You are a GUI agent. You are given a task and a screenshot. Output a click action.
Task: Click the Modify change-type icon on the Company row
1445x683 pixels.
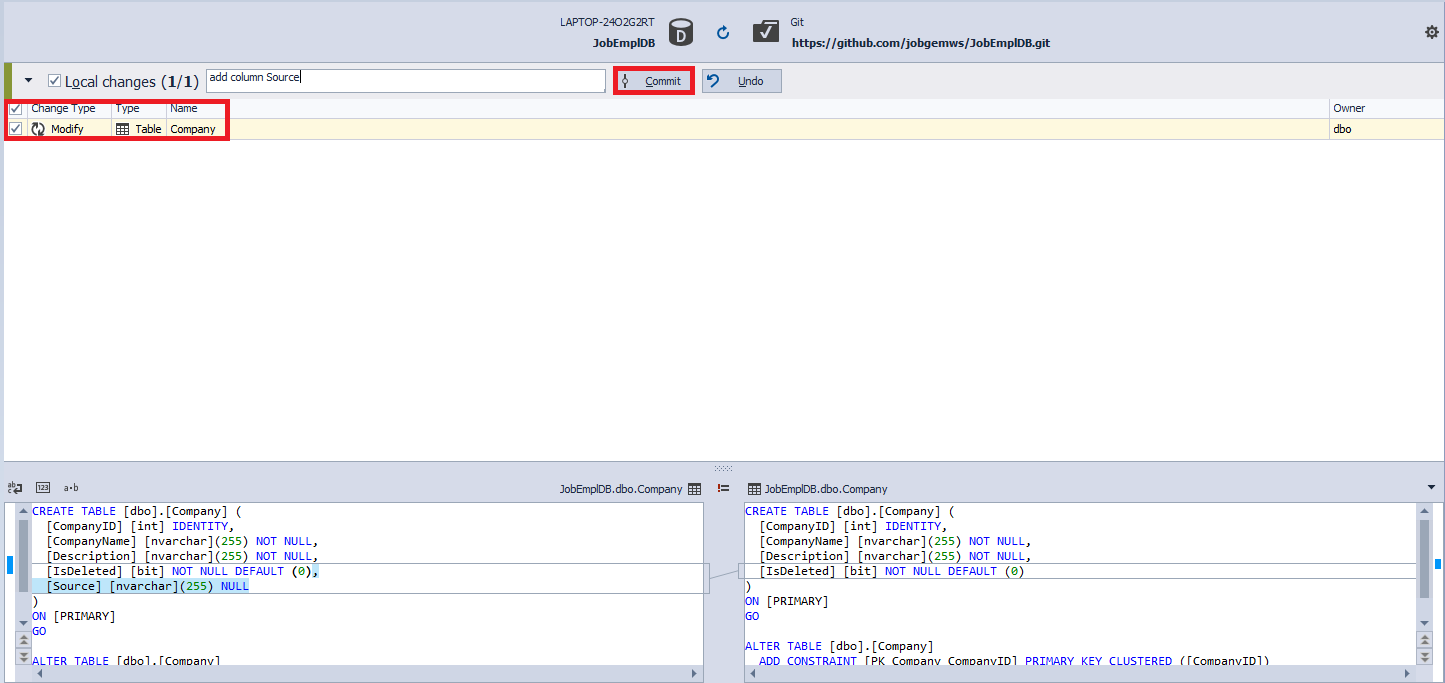pos(37,128)
